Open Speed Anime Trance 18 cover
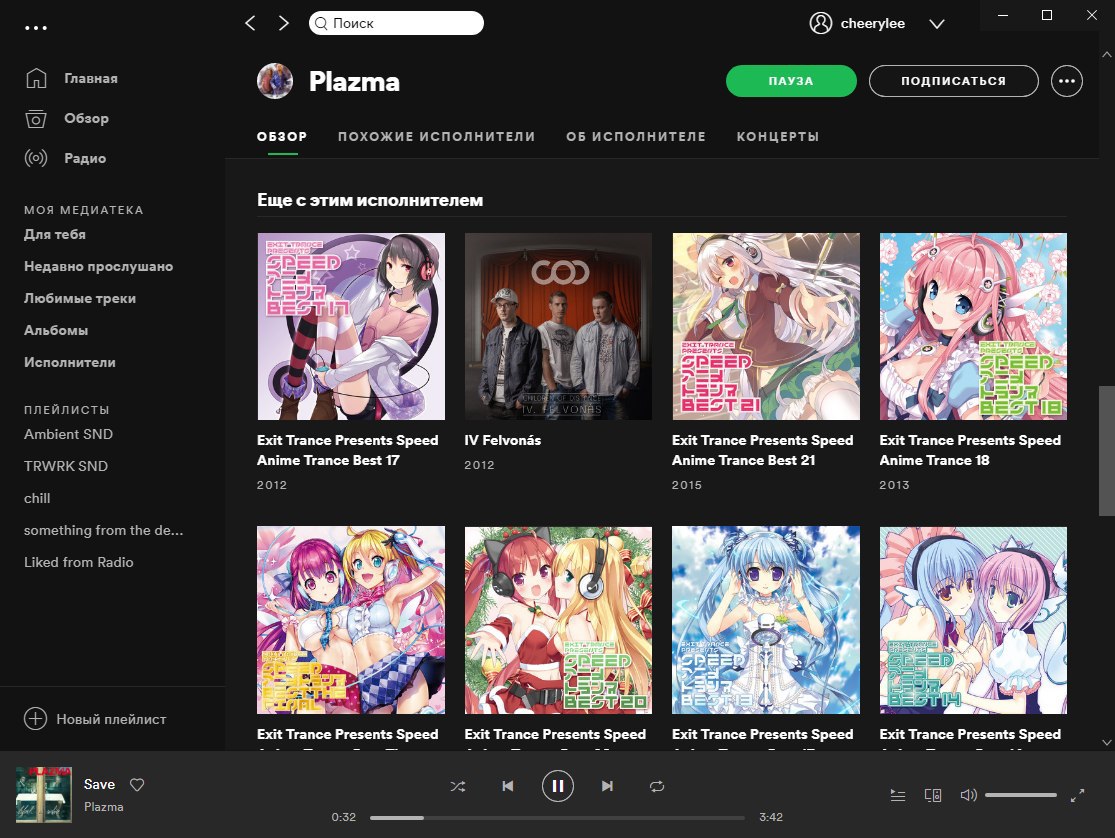The width and height of the screenshot is (1115, 838). [x=973, y=327]
